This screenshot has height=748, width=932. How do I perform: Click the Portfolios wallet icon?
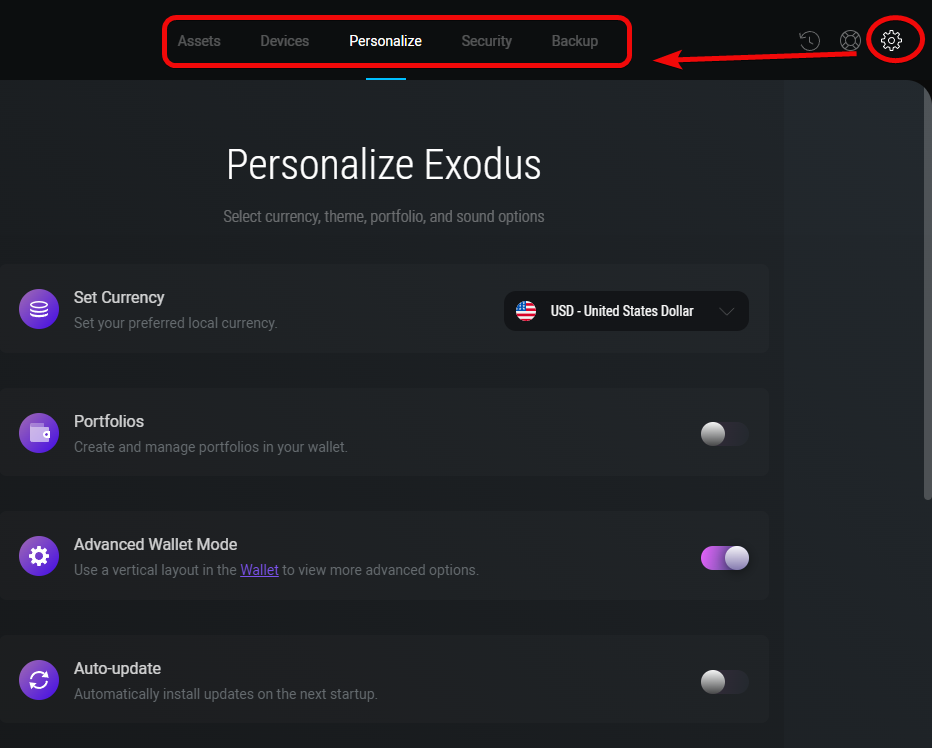(x=39, y=433)
